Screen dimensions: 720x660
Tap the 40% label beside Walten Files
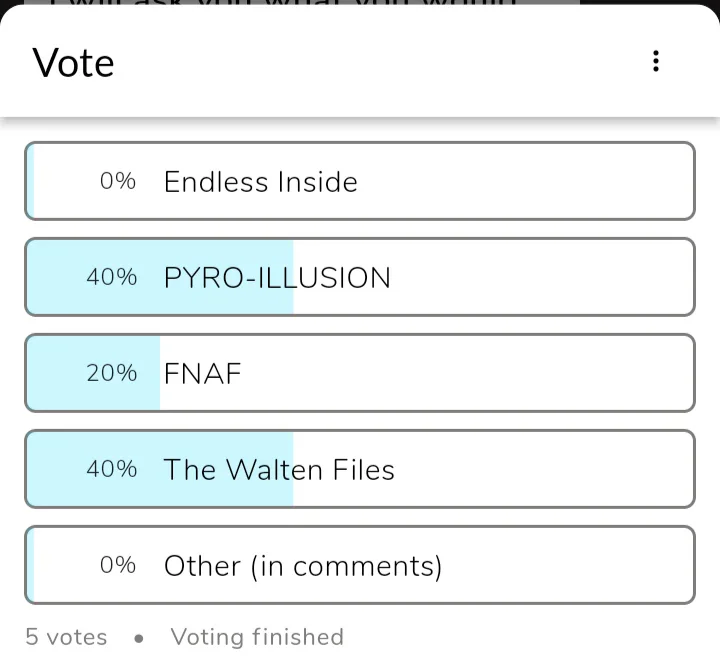tap(112, 469)
